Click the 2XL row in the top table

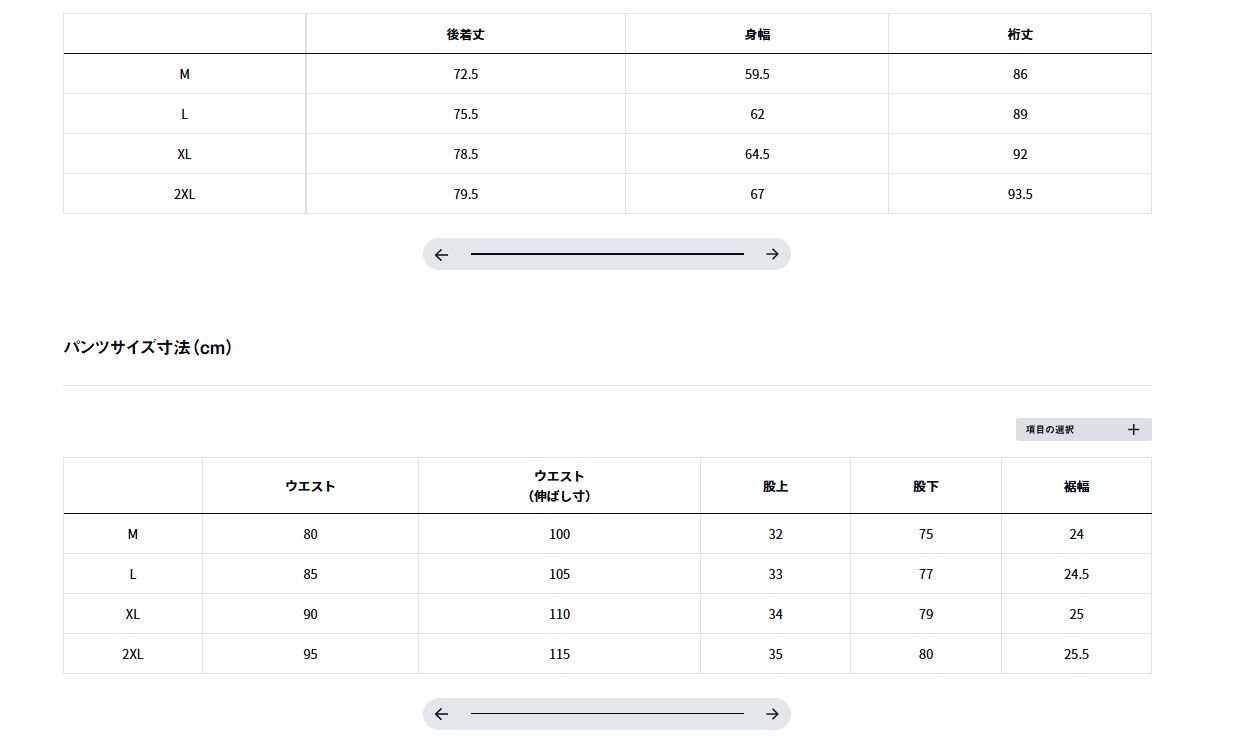(x=607, y=194)
